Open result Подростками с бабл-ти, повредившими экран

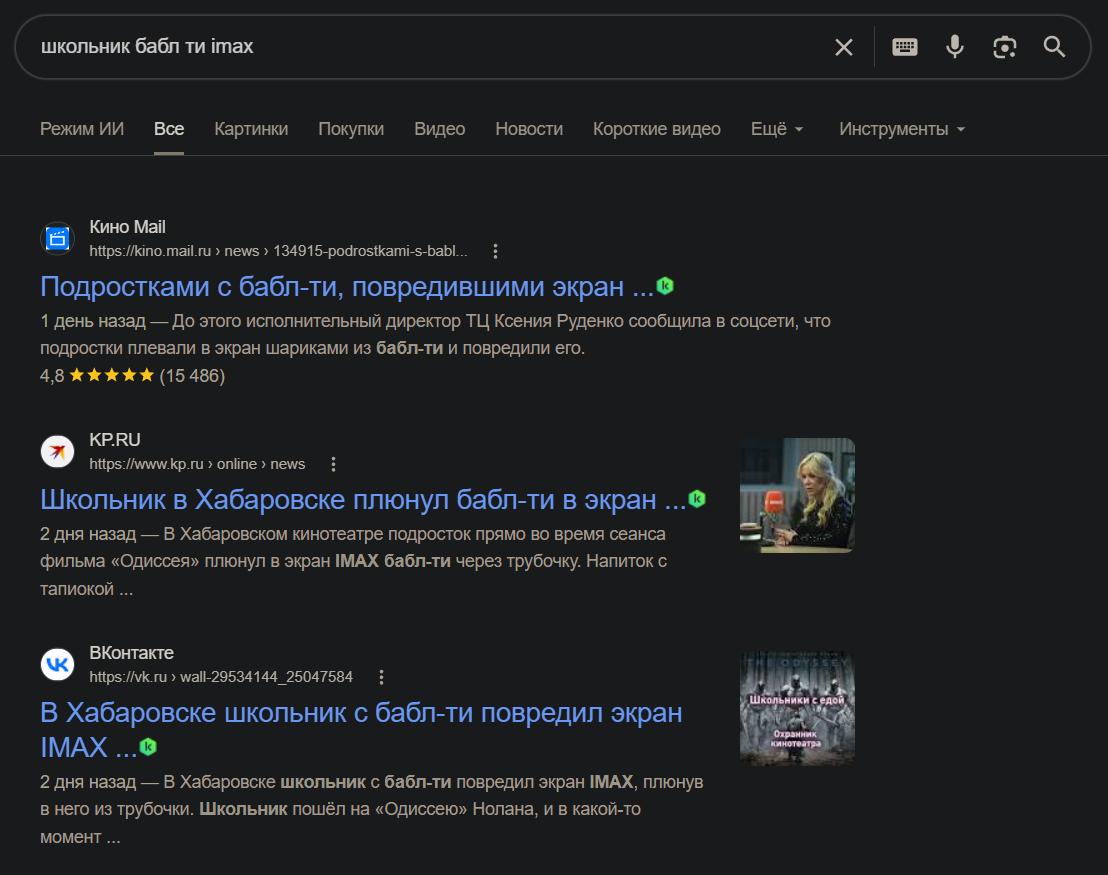[x=347, y=287]
